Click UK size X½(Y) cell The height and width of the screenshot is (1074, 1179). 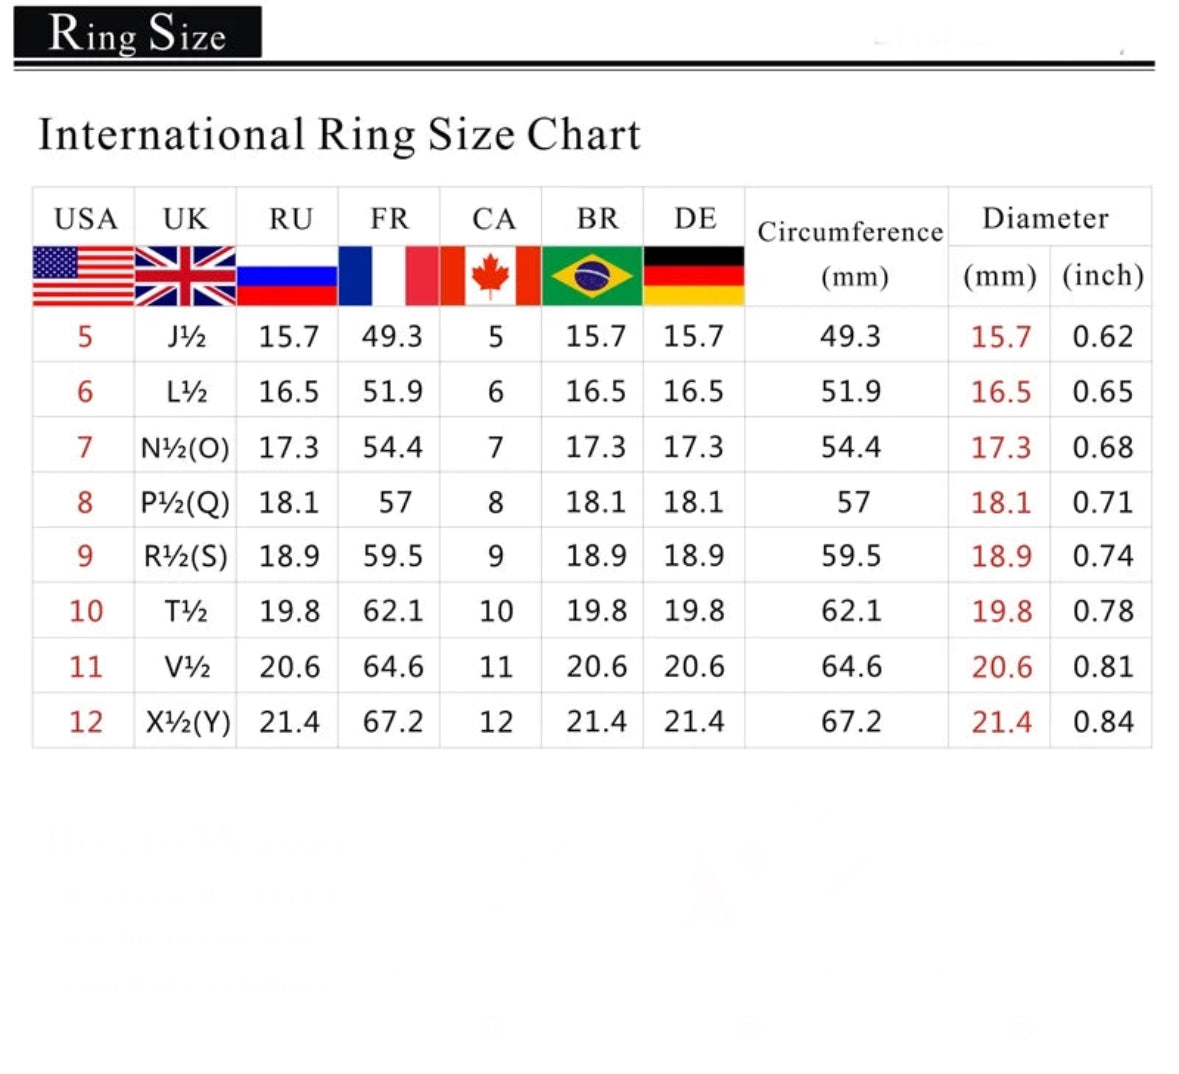(x=187, y=722)
